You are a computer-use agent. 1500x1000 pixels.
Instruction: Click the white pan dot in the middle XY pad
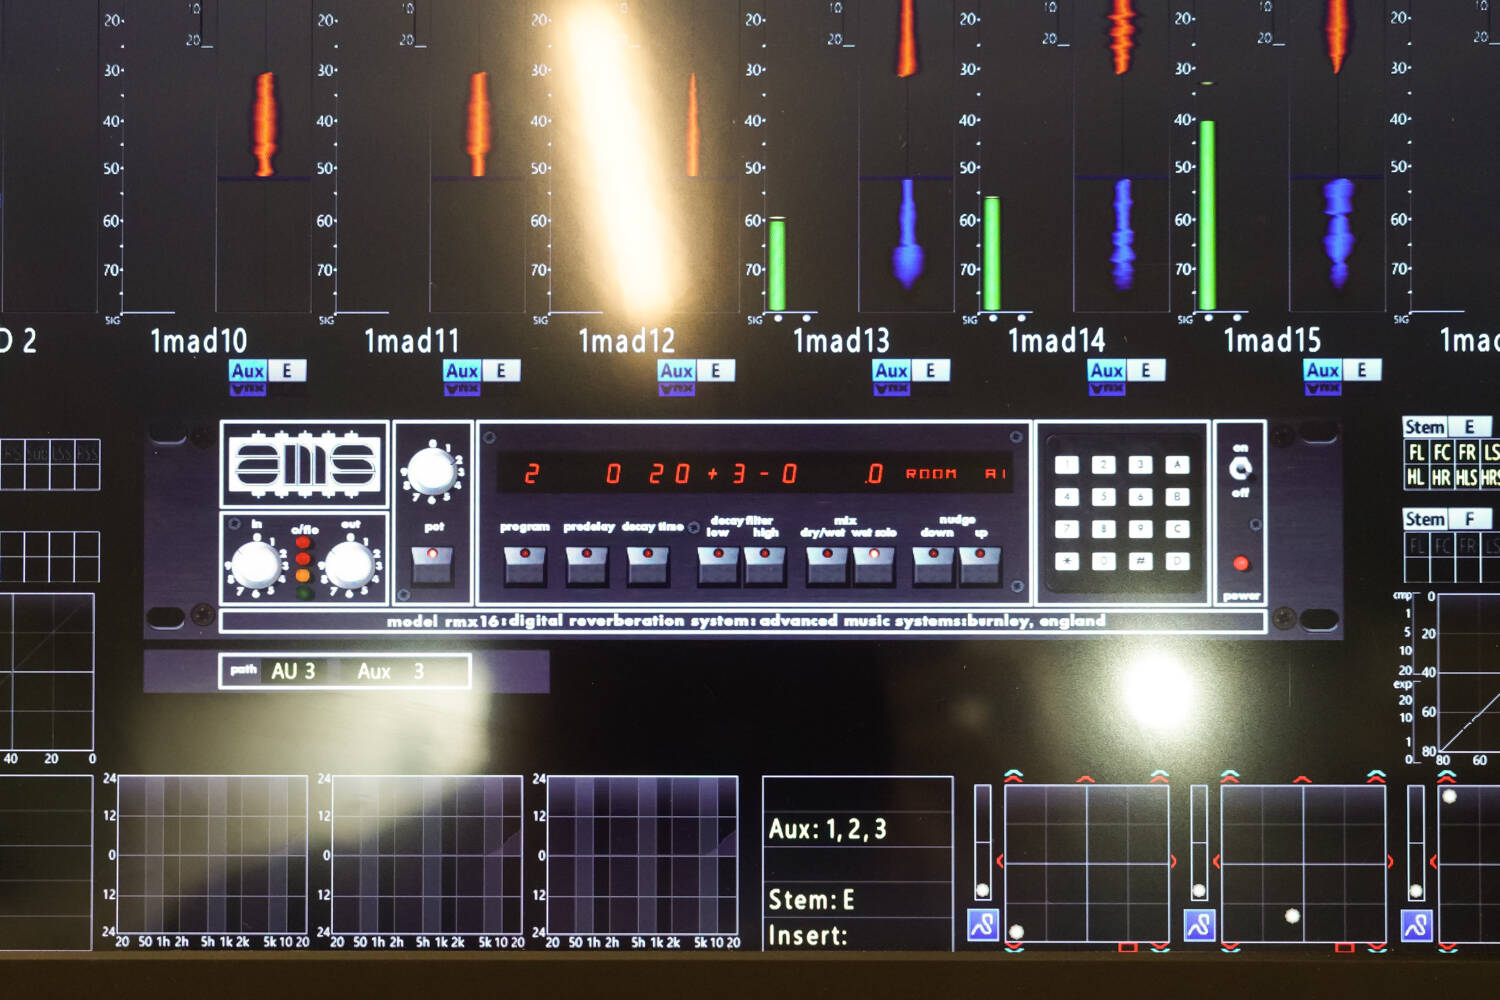(x=1292, y=915)
